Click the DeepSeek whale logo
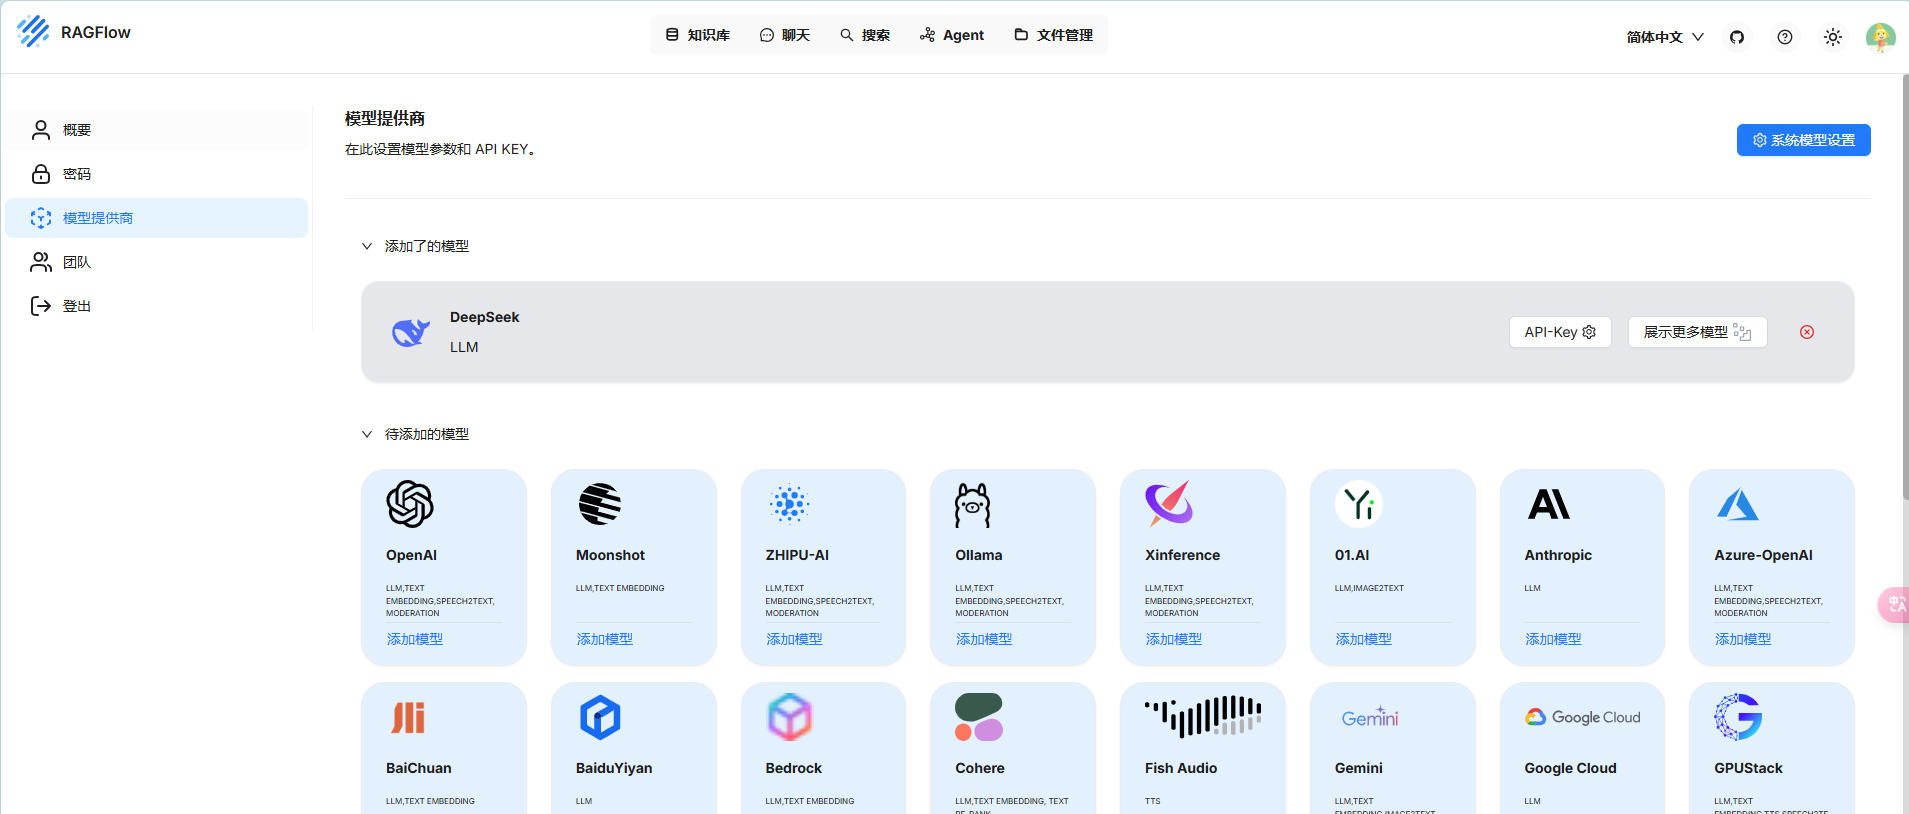The width and height of the screenshot is (1909, 814). (410, 332)
